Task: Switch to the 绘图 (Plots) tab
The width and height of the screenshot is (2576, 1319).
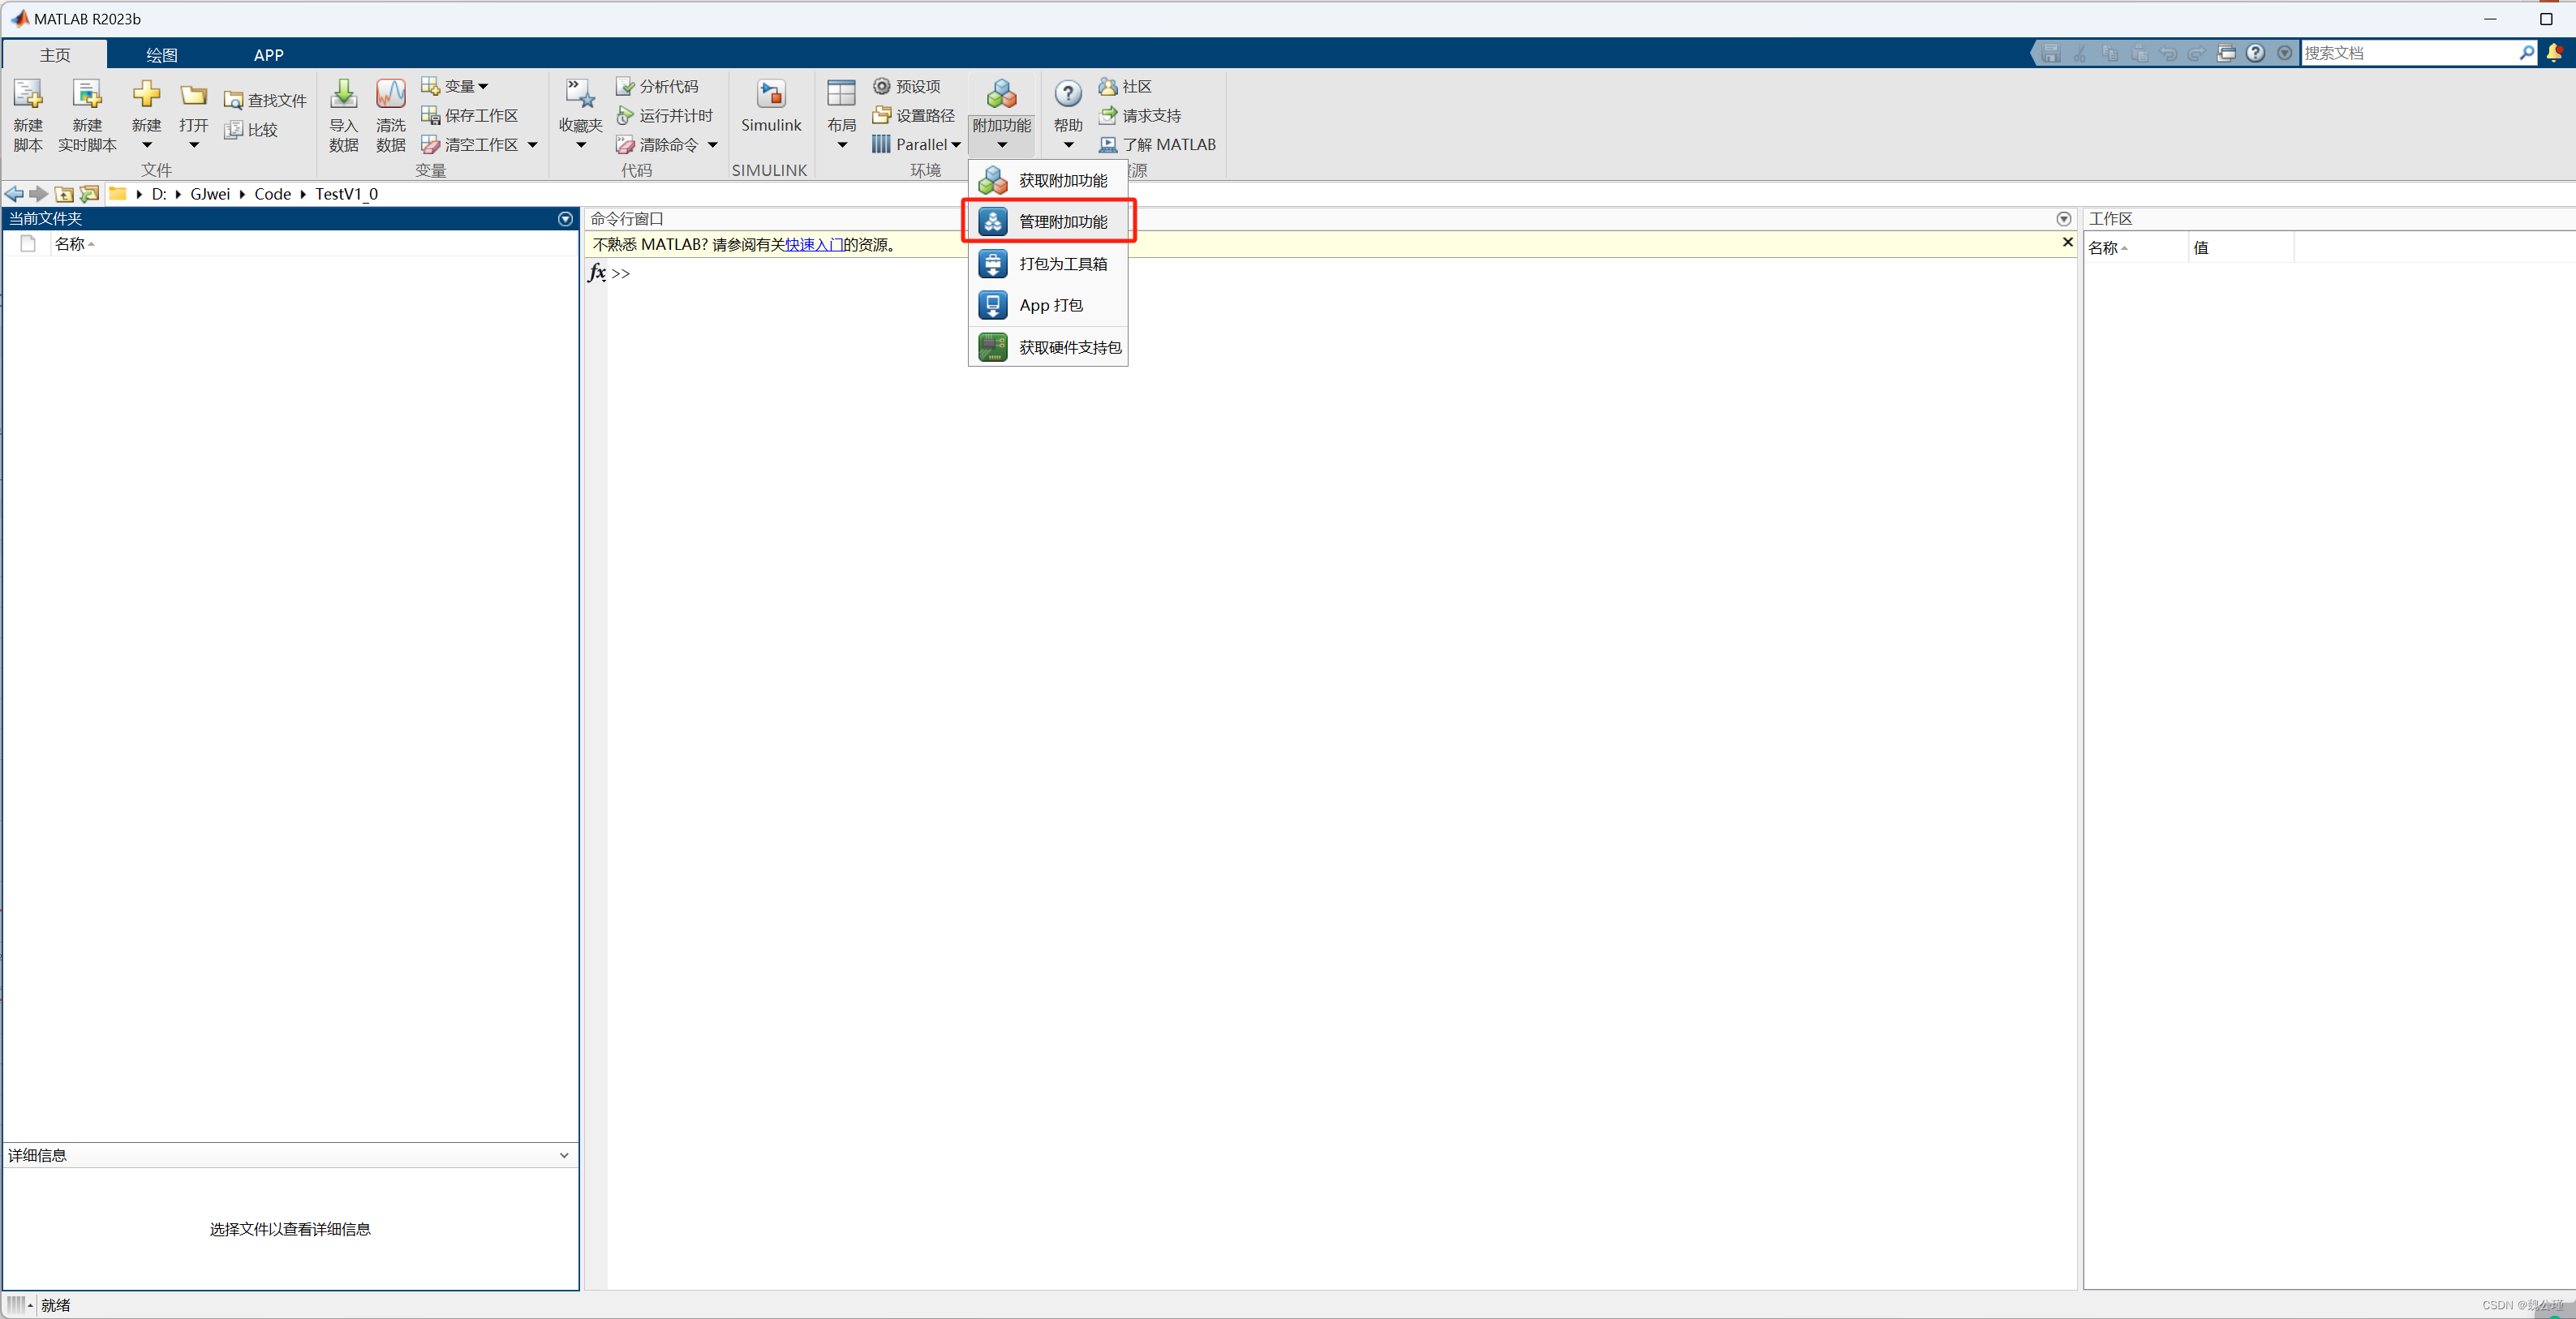Action: point(161,55)
